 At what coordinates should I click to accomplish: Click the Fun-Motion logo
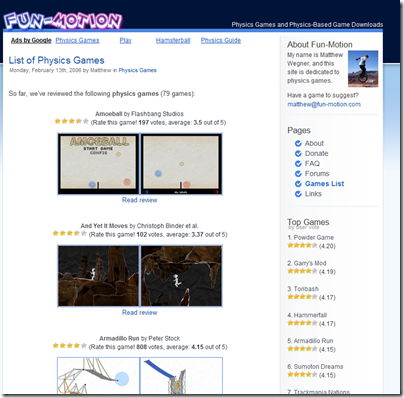[63, 21]
